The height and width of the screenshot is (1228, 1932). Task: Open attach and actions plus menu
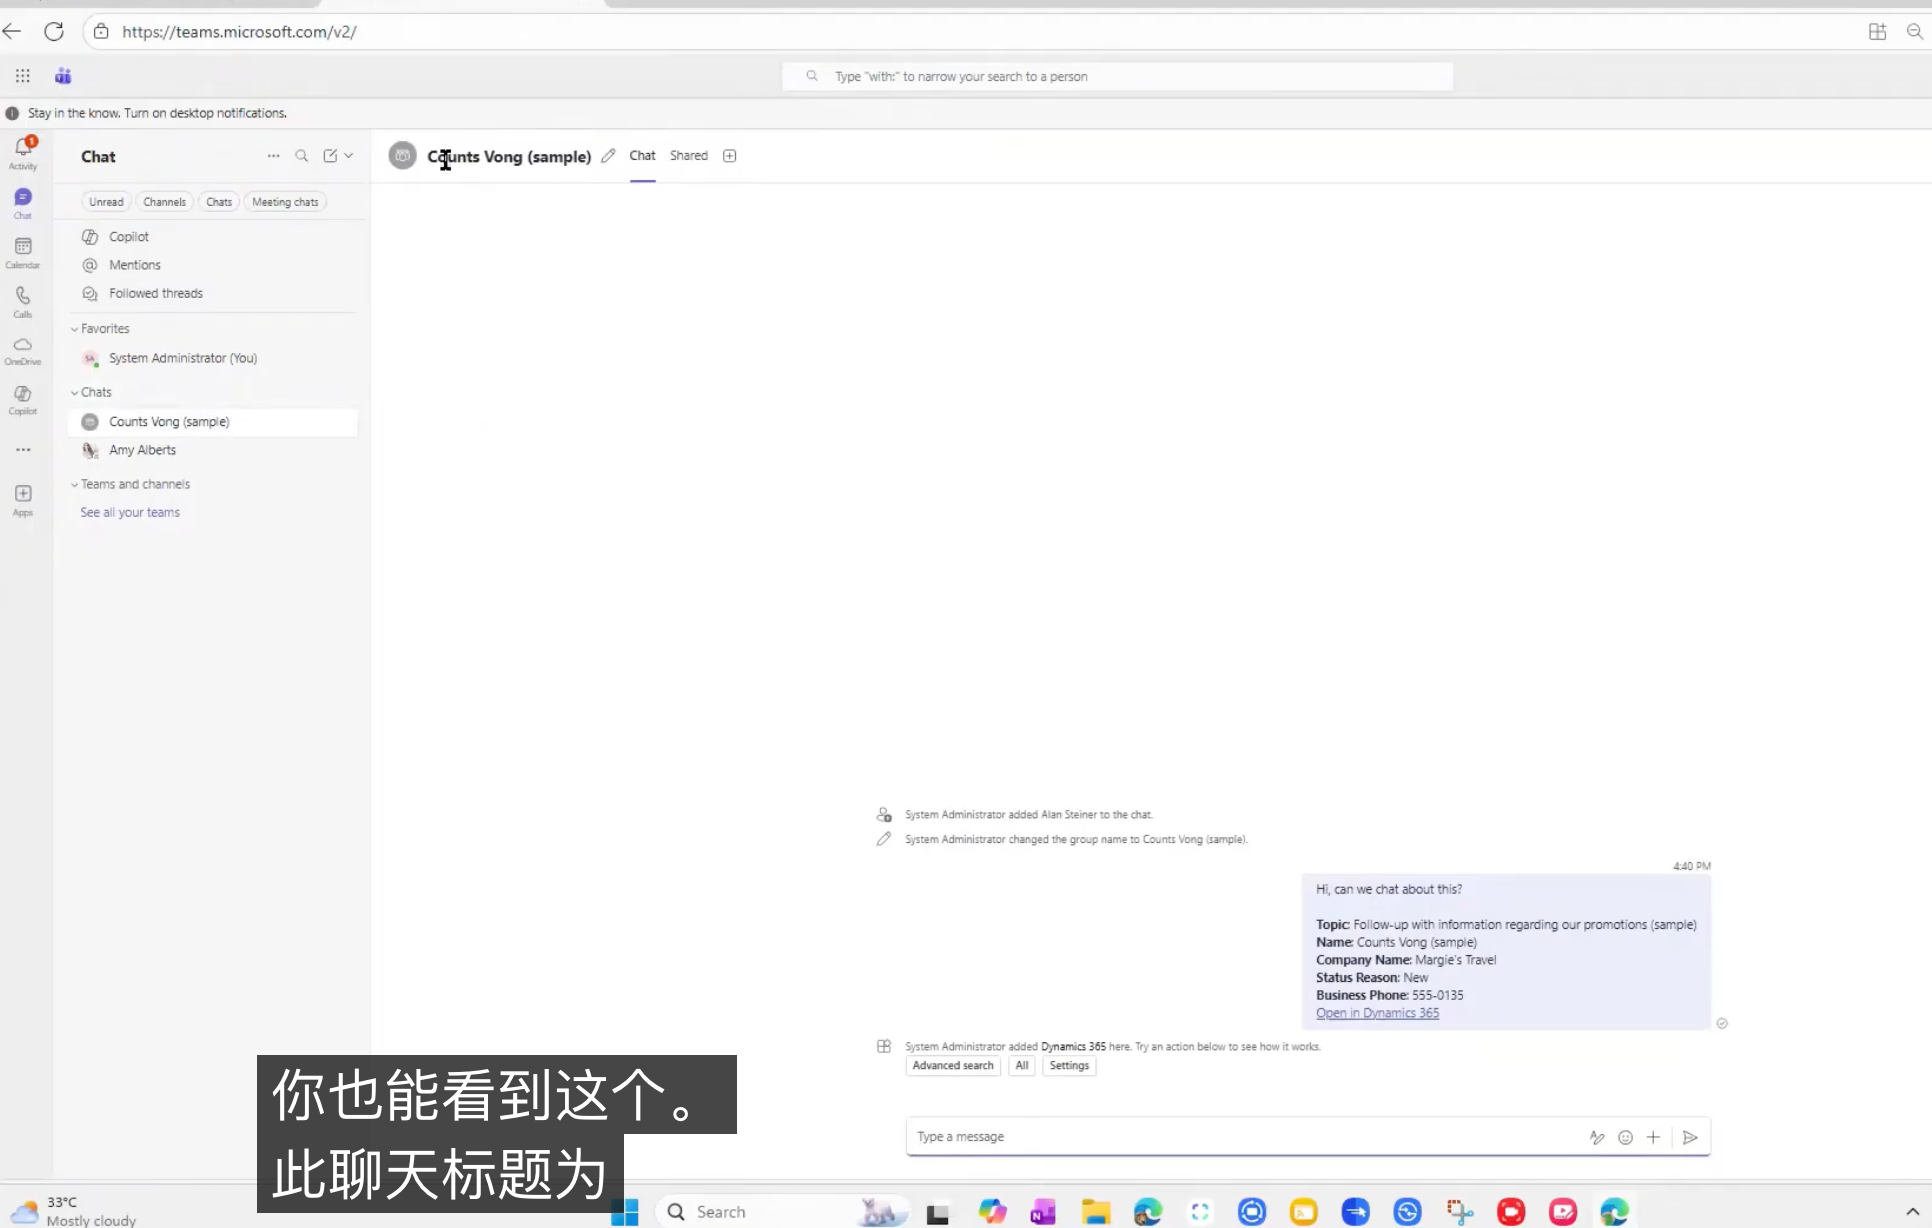click(1654, 1137)
